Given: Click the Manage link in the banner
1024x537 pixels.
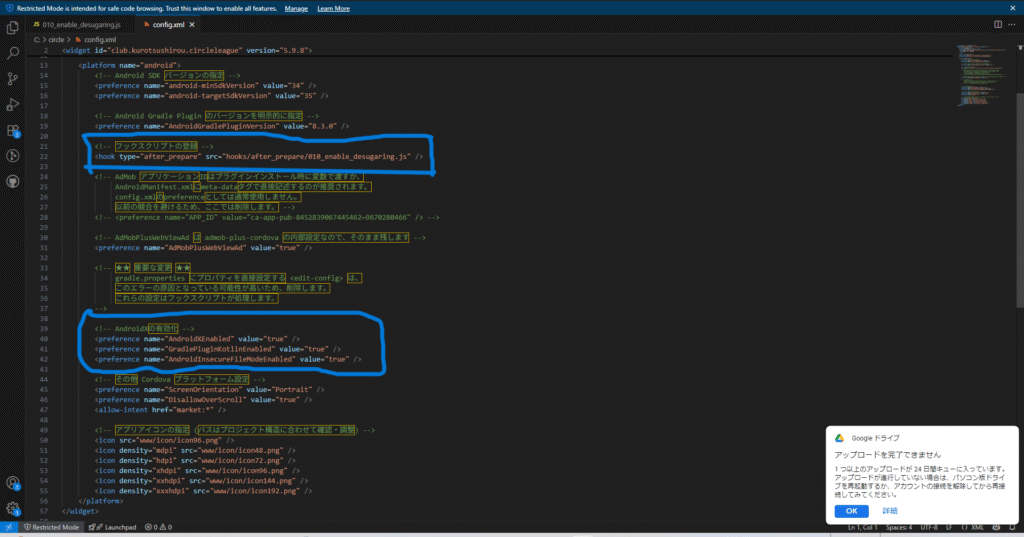Looking at the screenshot, I should (296, 8).
